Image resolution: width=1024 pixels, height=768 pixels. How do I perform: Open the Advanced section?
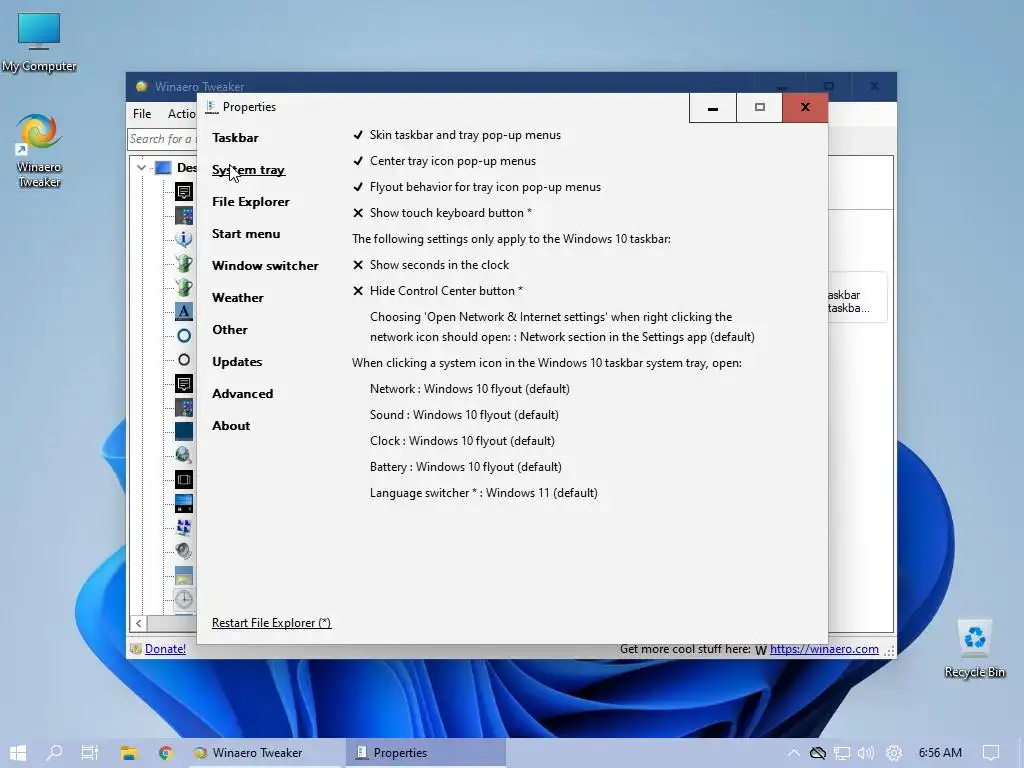pyautogui.click(x=242, y=394)
